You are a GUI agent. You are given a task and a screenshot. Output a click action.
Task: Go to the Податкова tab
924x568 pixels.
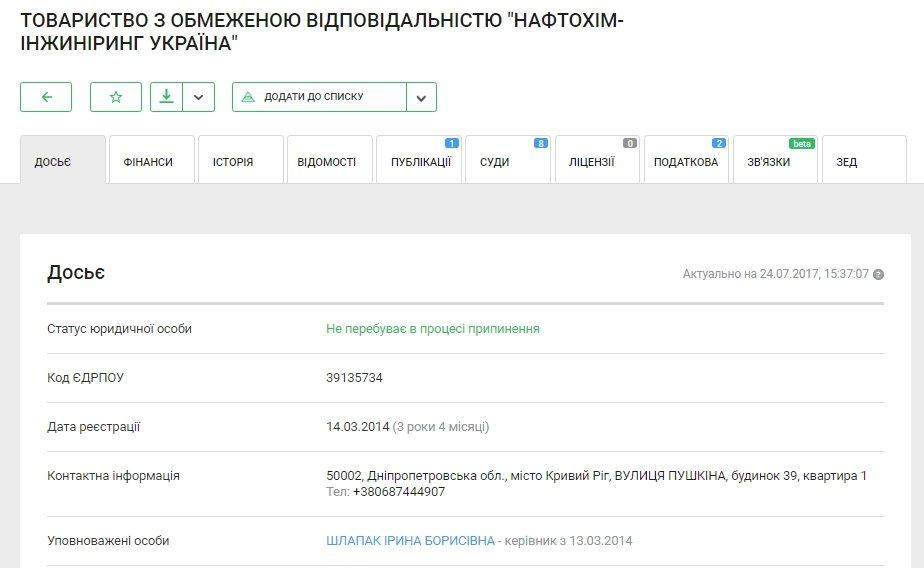[x=687, y=160]
